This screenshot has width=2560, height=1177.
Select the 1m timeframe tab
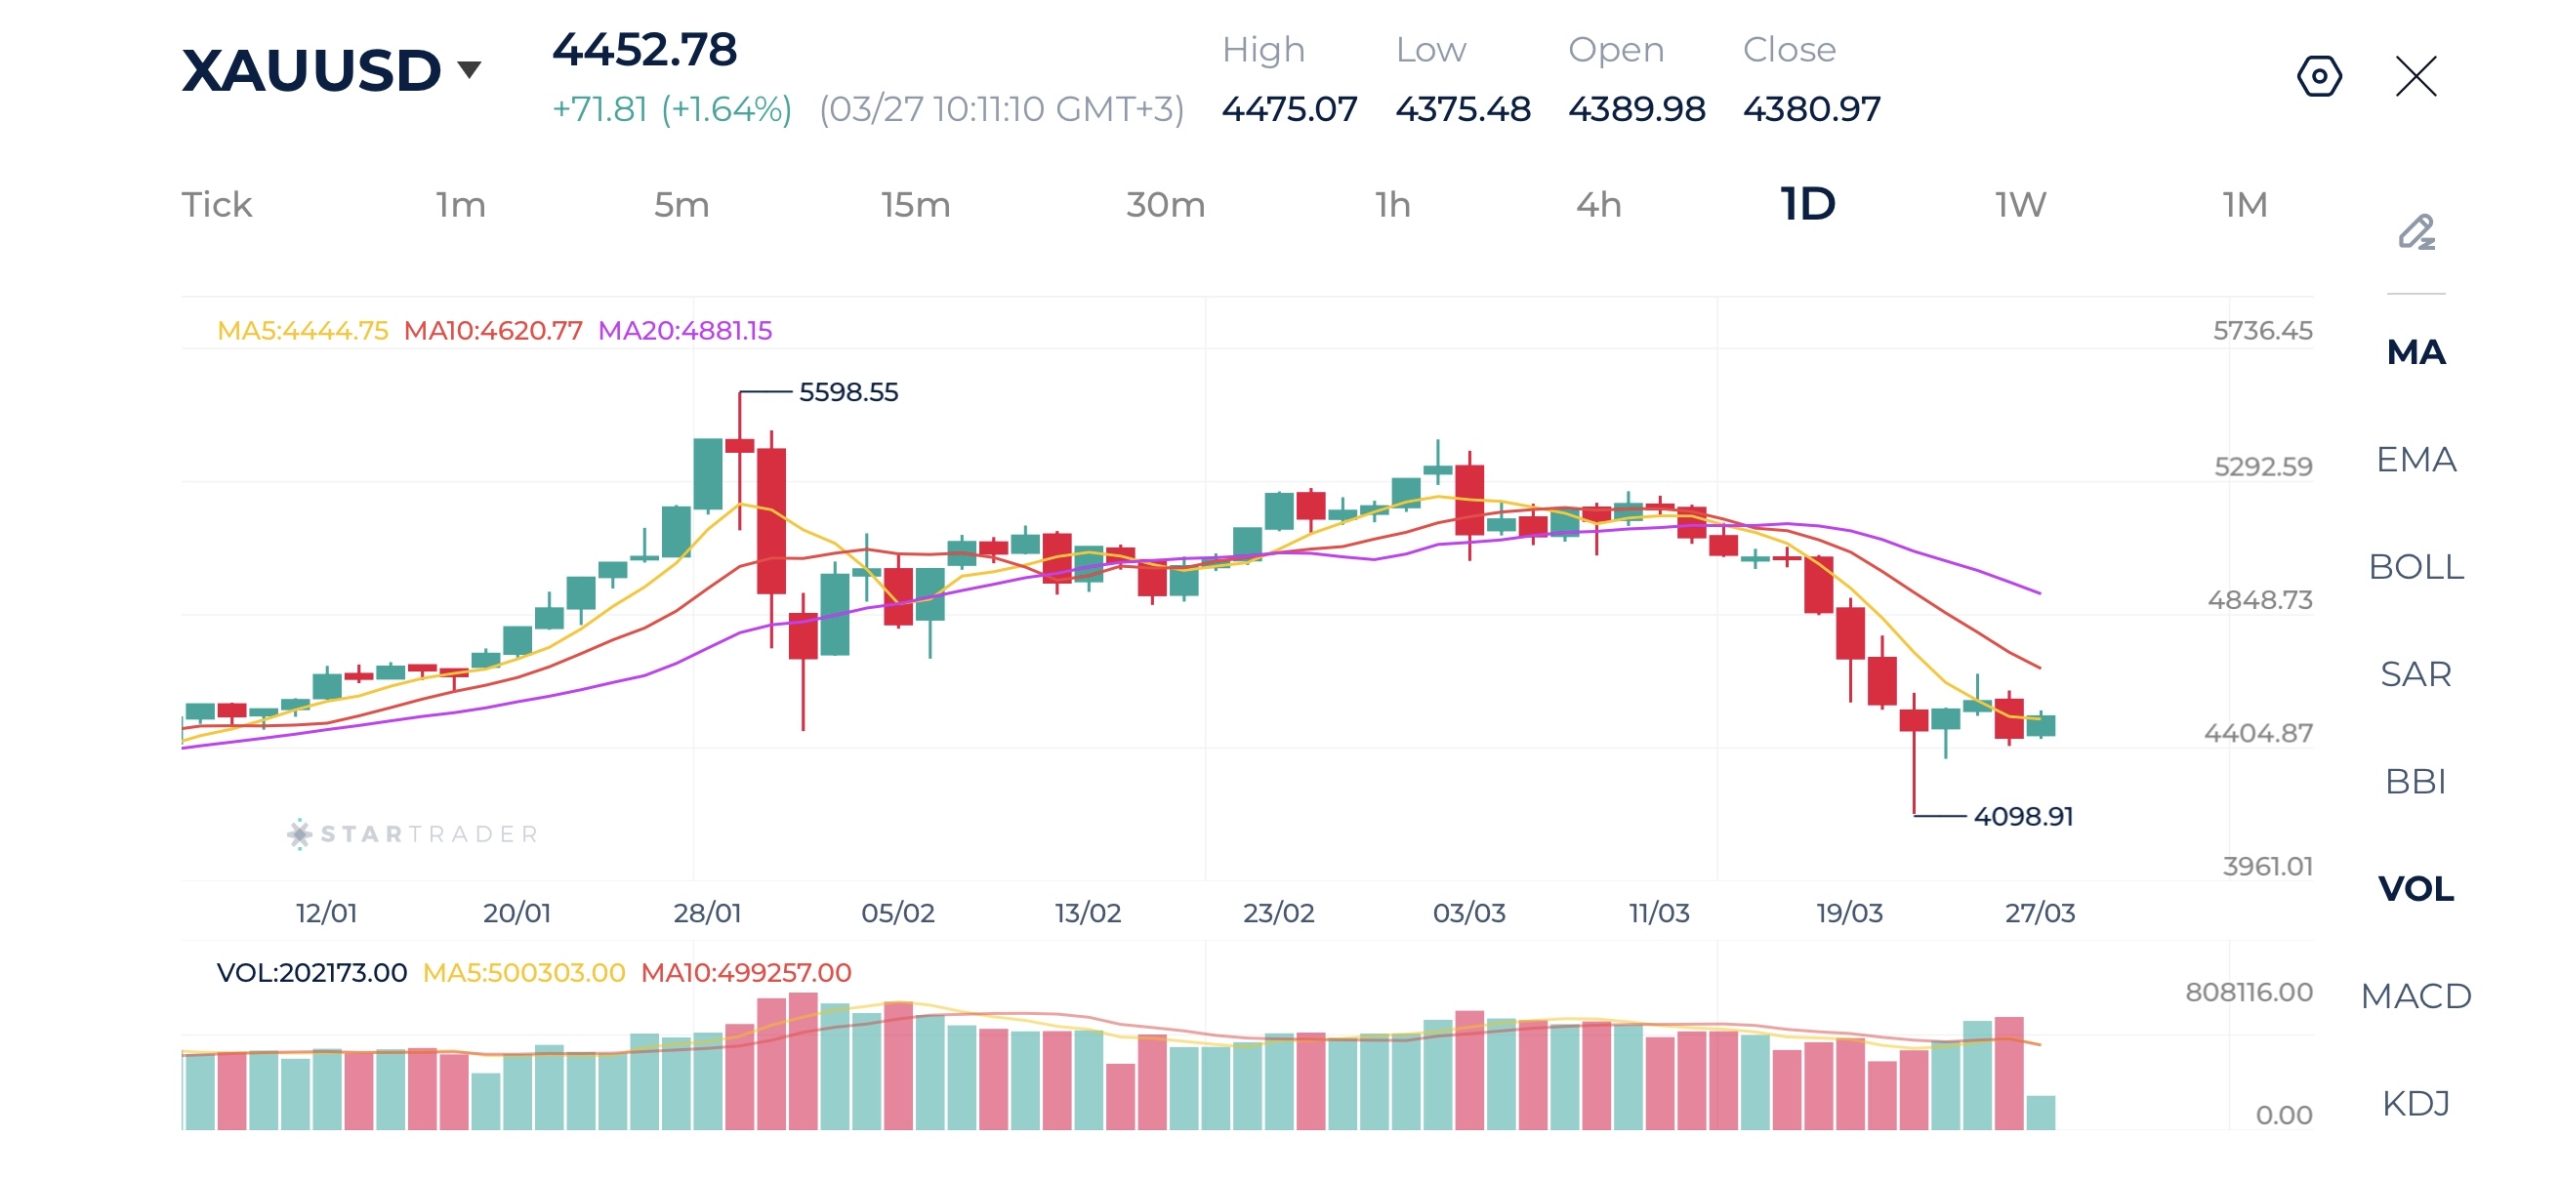click(460, 205)
